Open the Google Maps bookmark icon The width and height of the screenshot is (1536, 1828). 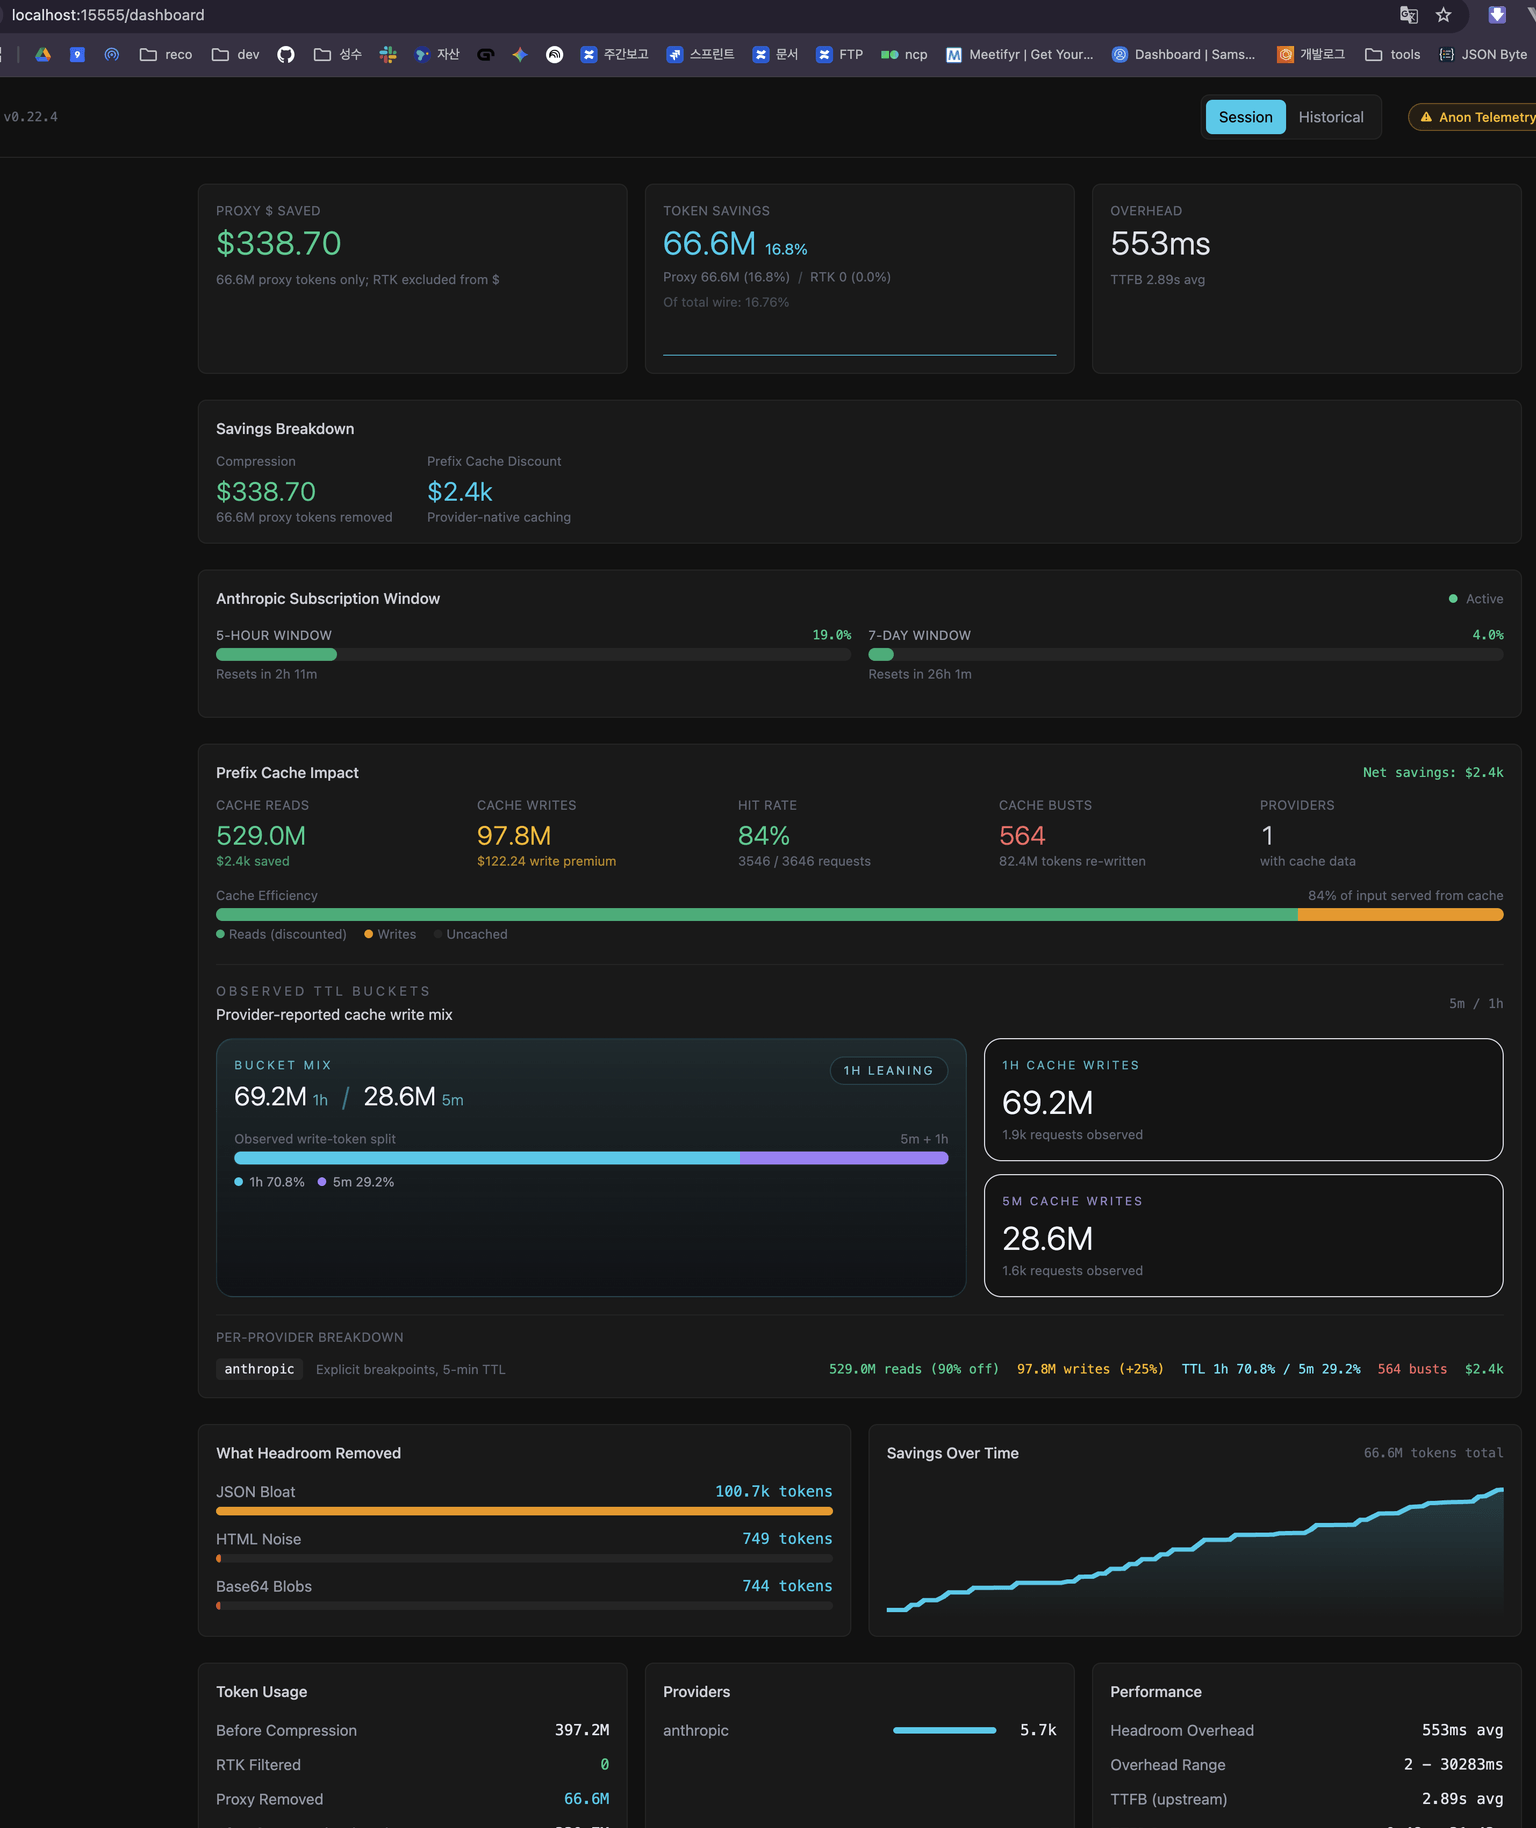[77, 55]
